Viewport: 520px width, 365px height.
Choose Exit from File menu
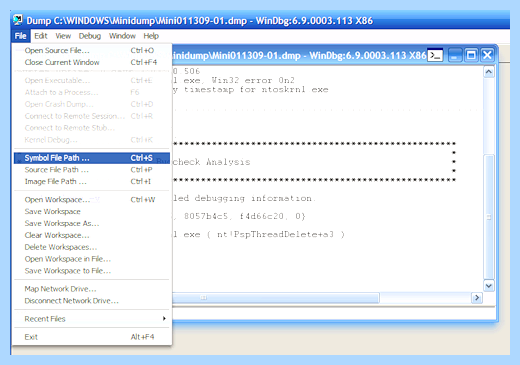[x=92, y=337]
